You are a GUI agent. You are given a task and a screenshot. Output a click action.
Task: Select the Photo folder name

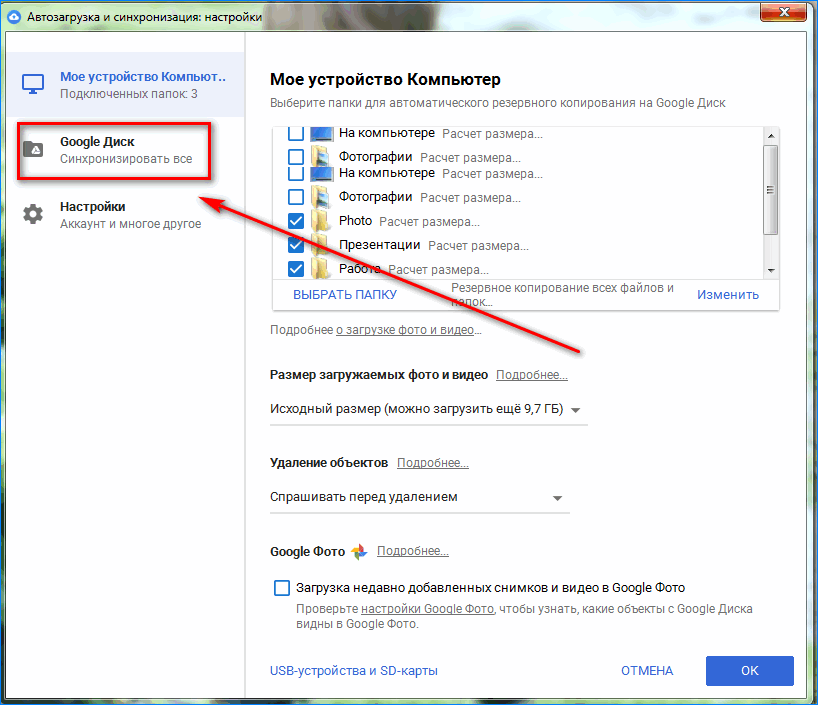click(355, 221)
